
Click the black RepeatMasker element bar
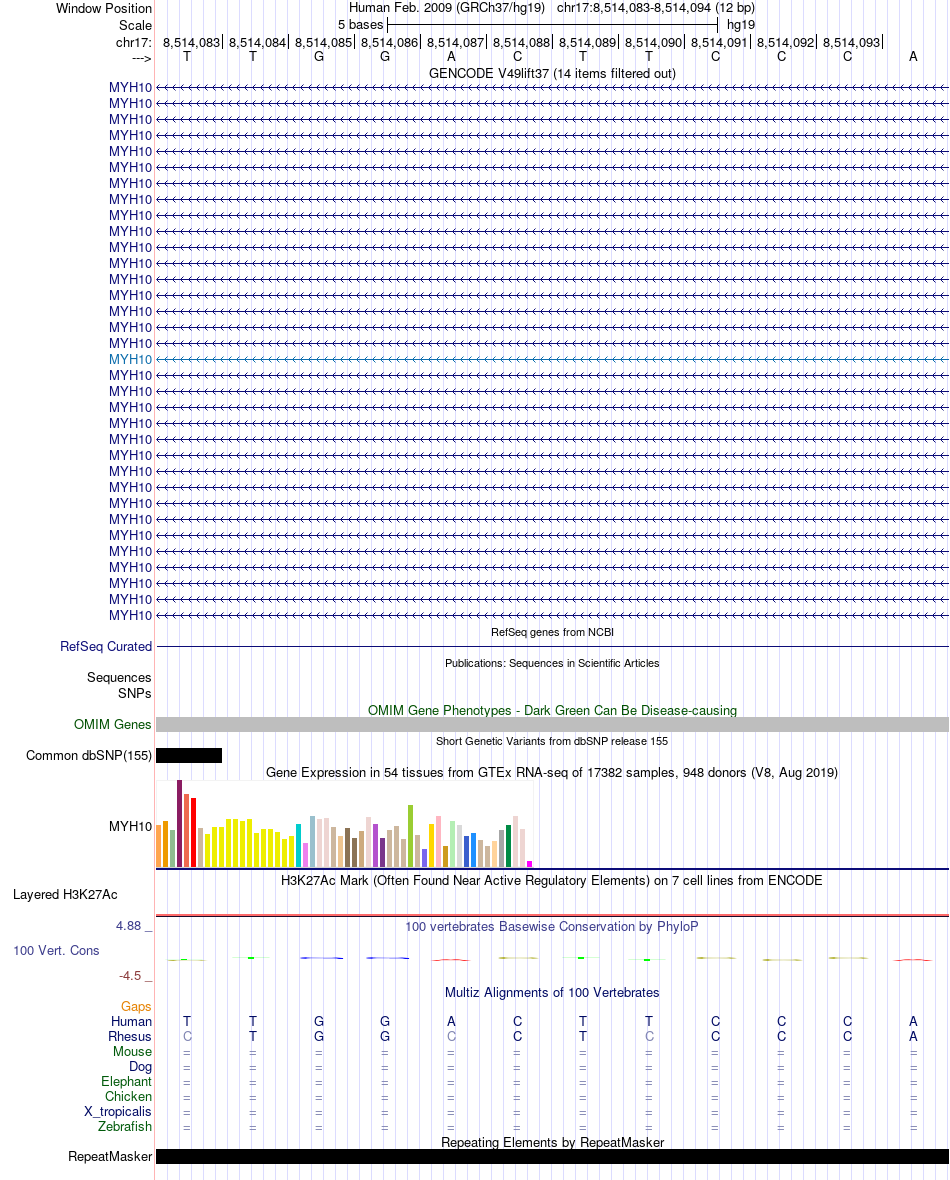point(552,1157)
